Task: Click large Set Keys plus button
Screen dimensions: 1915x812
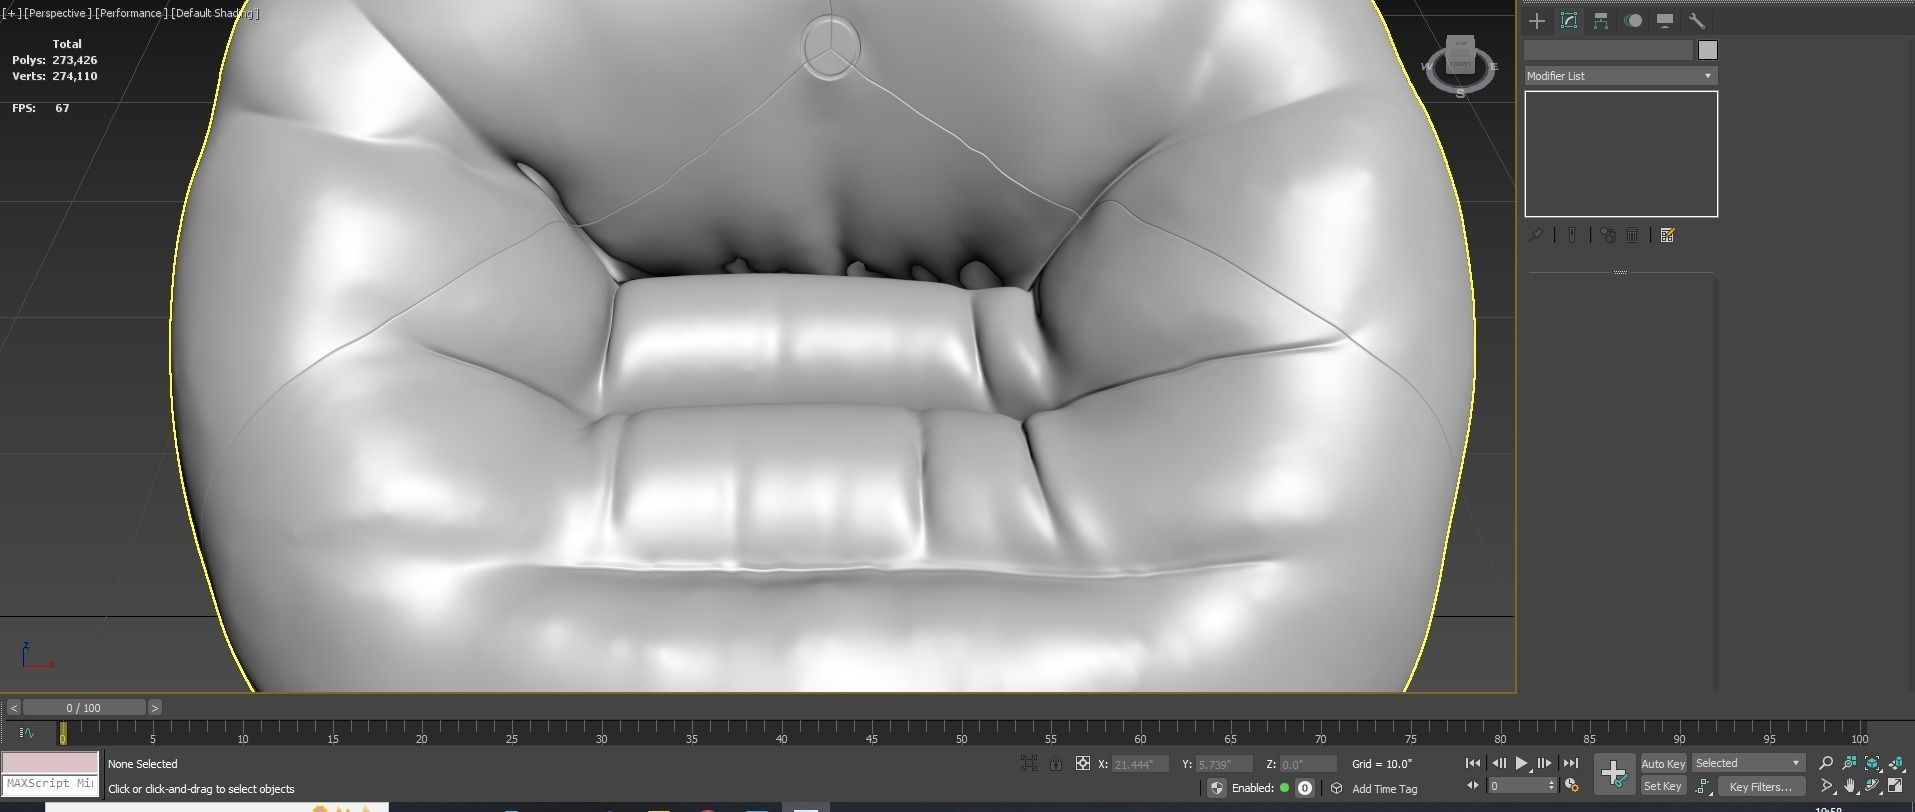Action: (1614, 773)
